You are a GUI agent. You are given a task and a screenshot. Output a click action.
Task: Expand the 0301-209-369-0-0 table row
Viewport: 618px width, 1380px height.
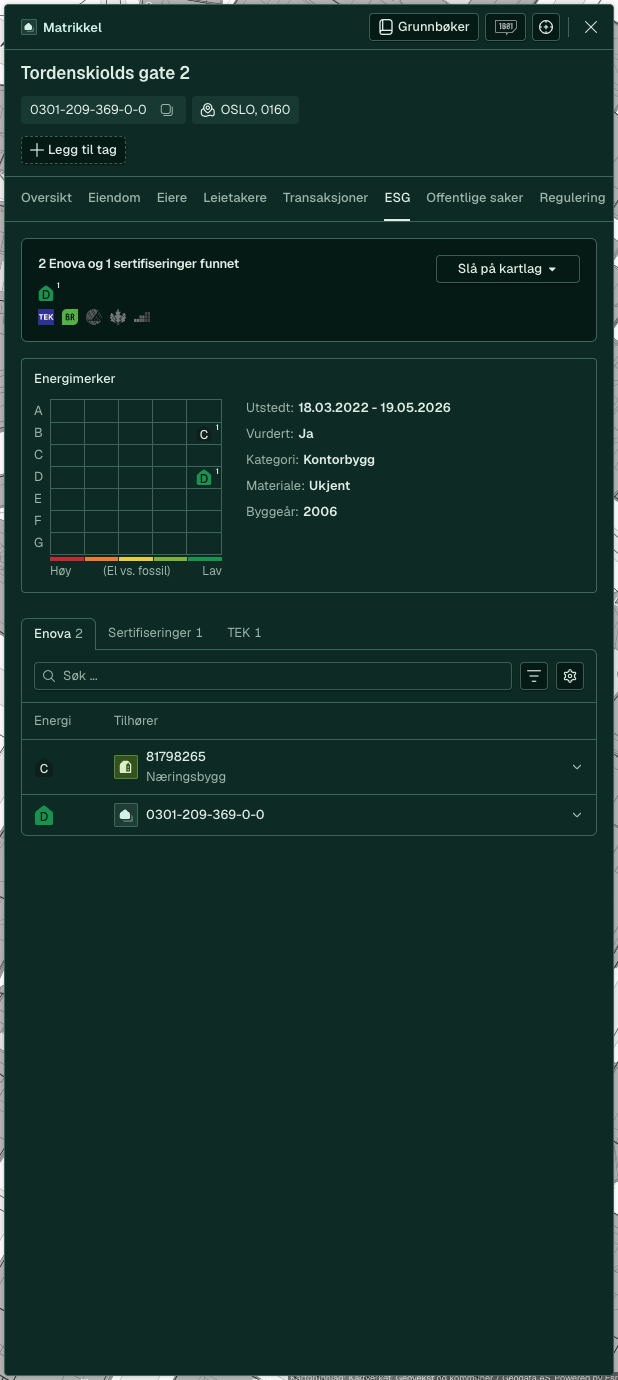pos(577,815)
